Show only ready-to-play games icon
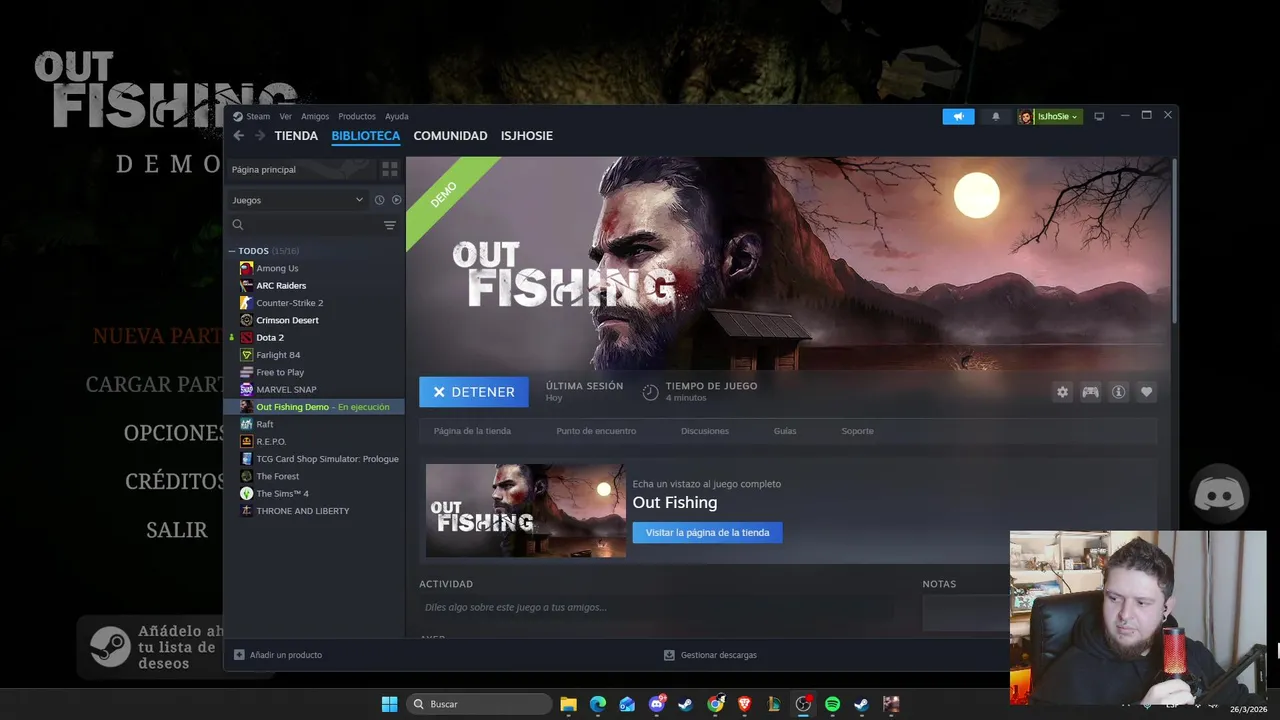The width and height of the screenshot is (1280, 720). [396, 200]
